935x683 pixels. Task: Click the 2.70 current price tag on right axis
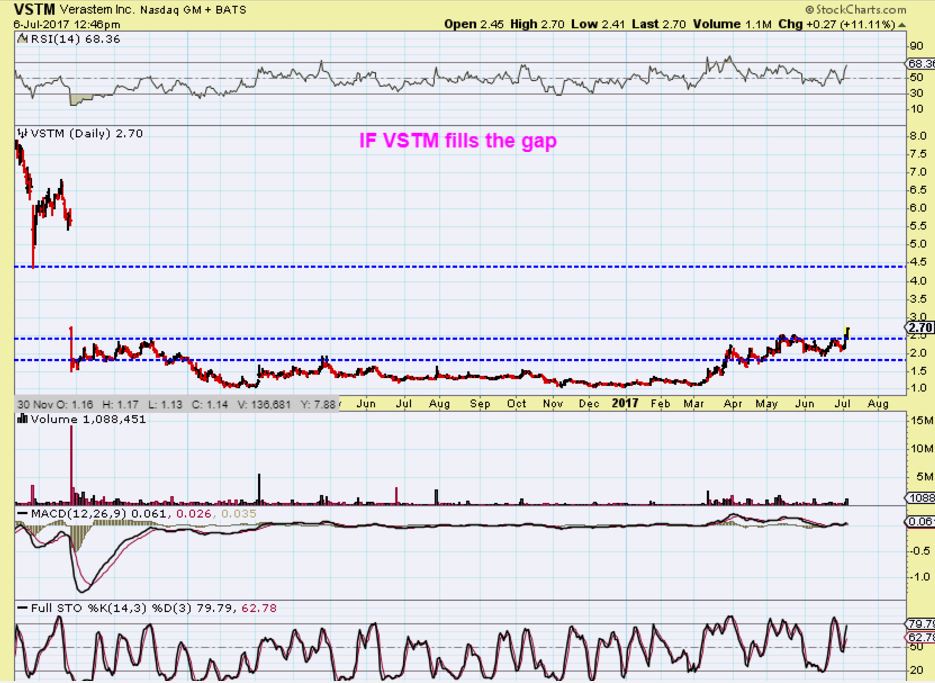(x=920, y=327)
